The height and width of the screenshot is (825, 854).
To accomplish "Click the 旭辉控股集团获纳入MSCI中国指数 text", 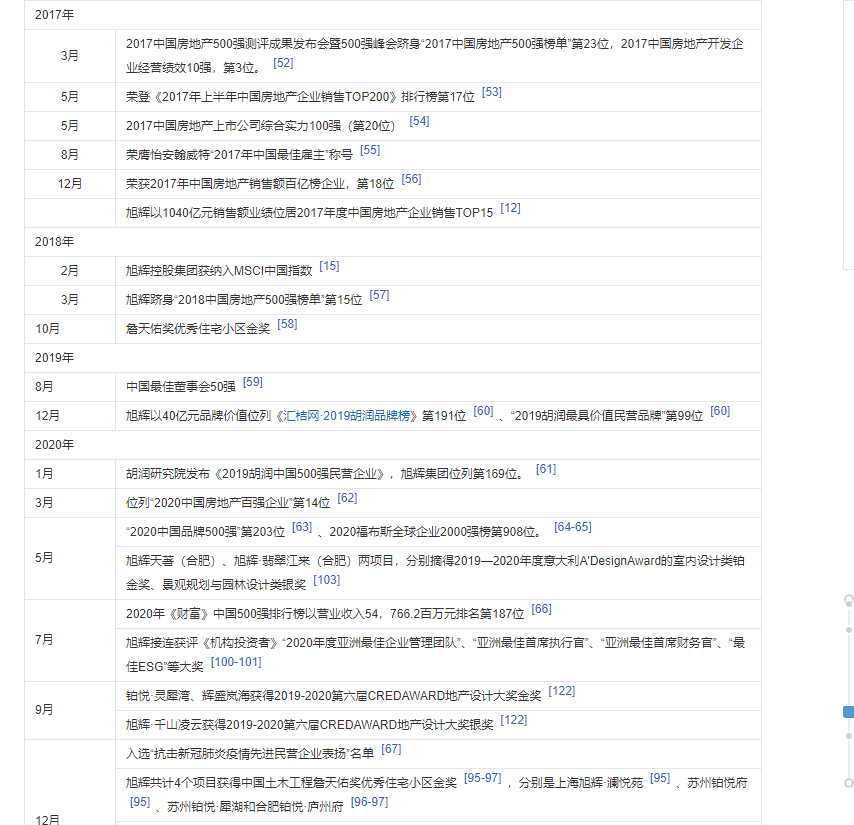I will point(219,271).
